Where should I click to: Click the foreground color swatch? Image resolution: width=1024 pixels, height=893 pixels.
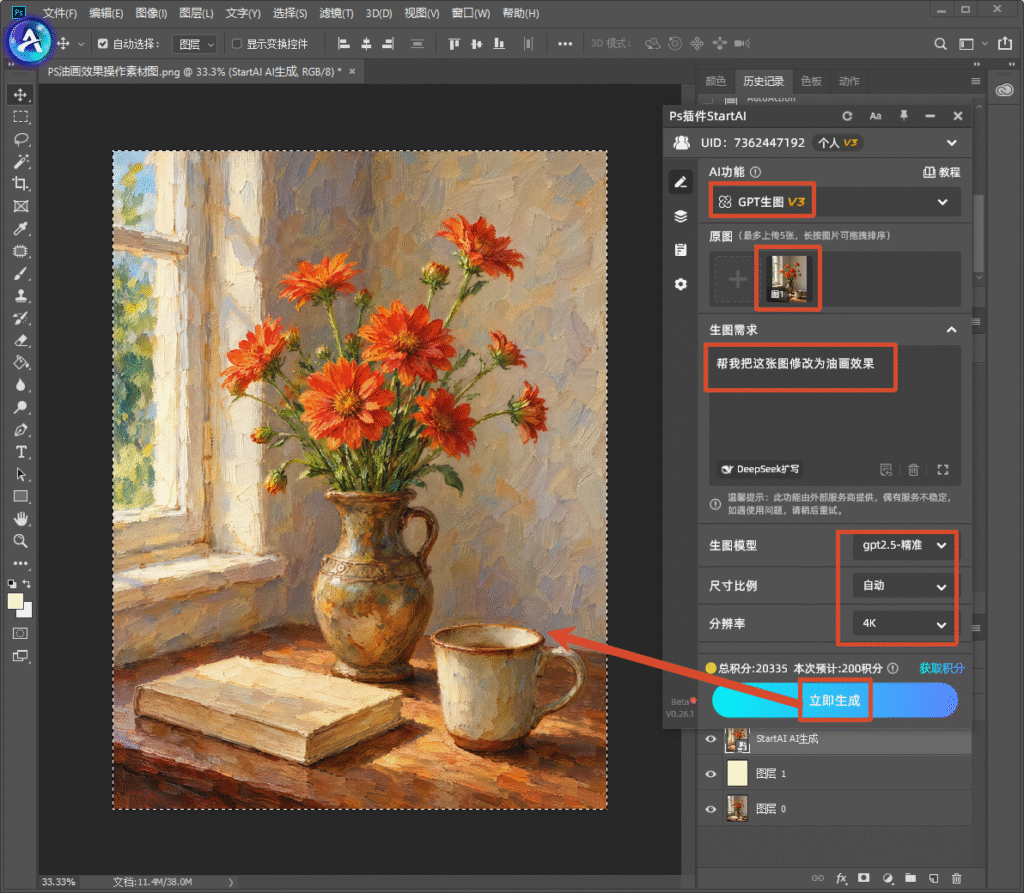click(x=16, y=602)
